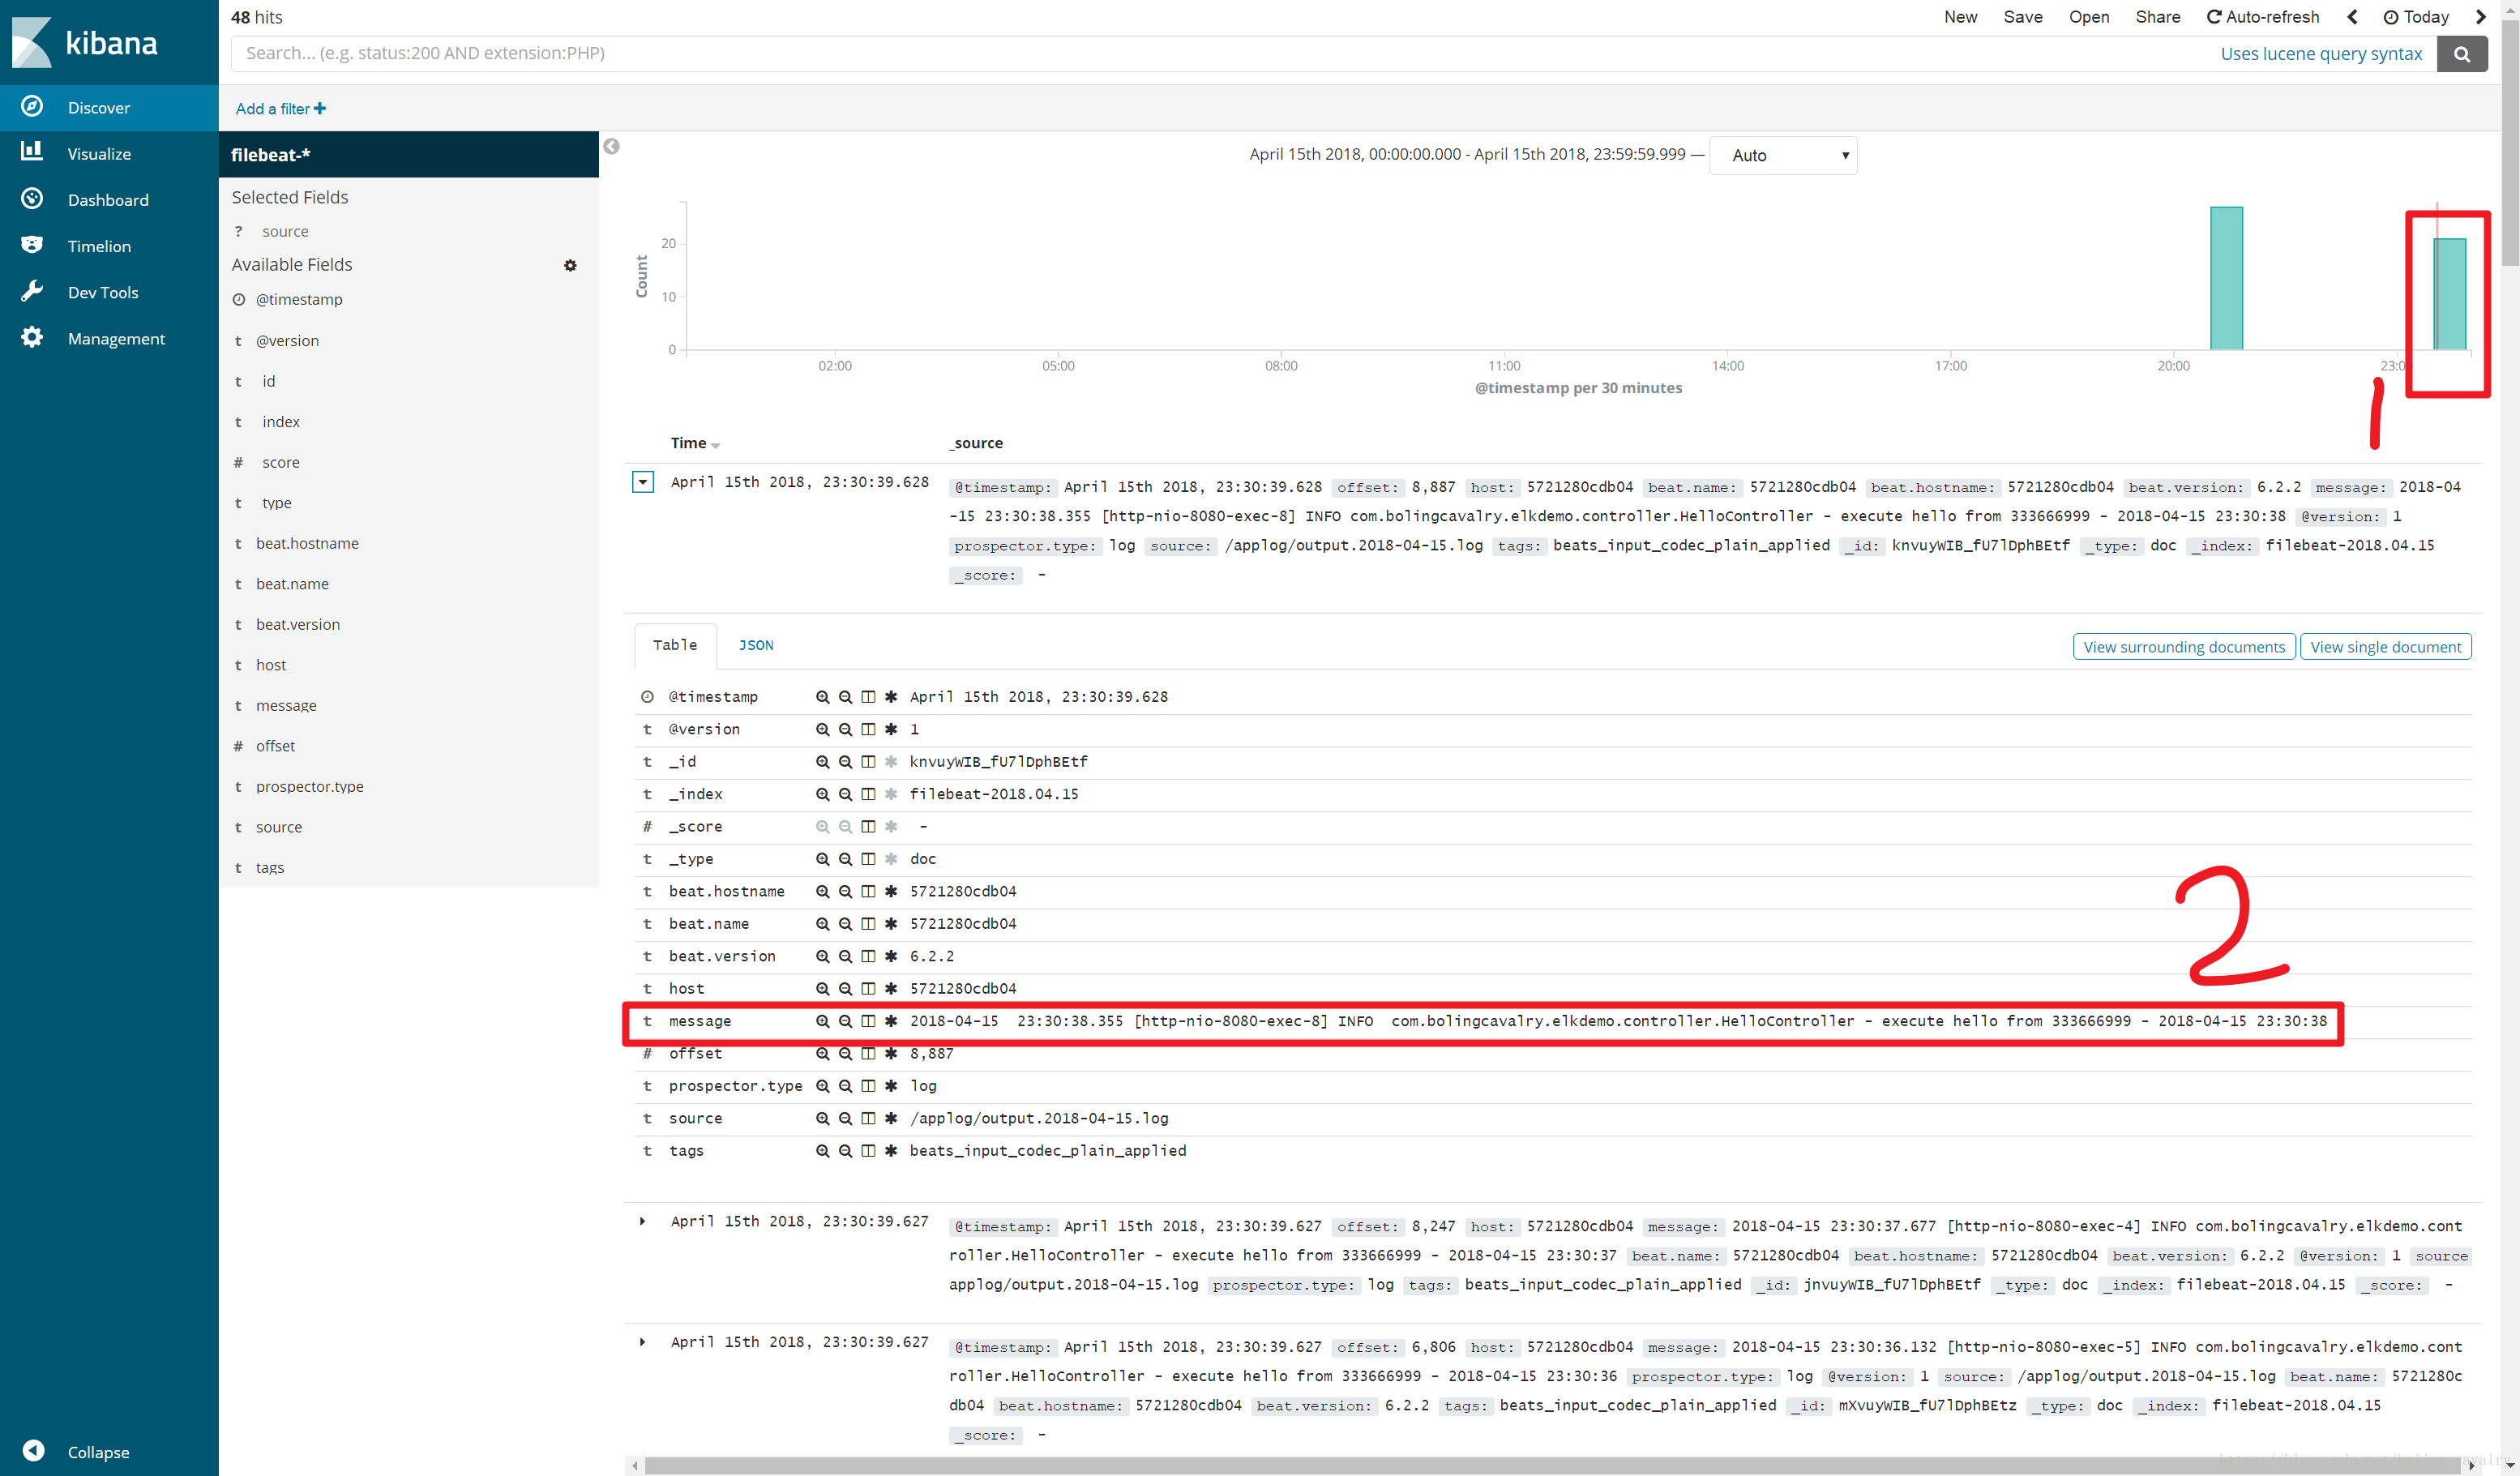Open Dev Tools in the sidebar
This screenshot has width=2520, height=1476.
(109, 292)
